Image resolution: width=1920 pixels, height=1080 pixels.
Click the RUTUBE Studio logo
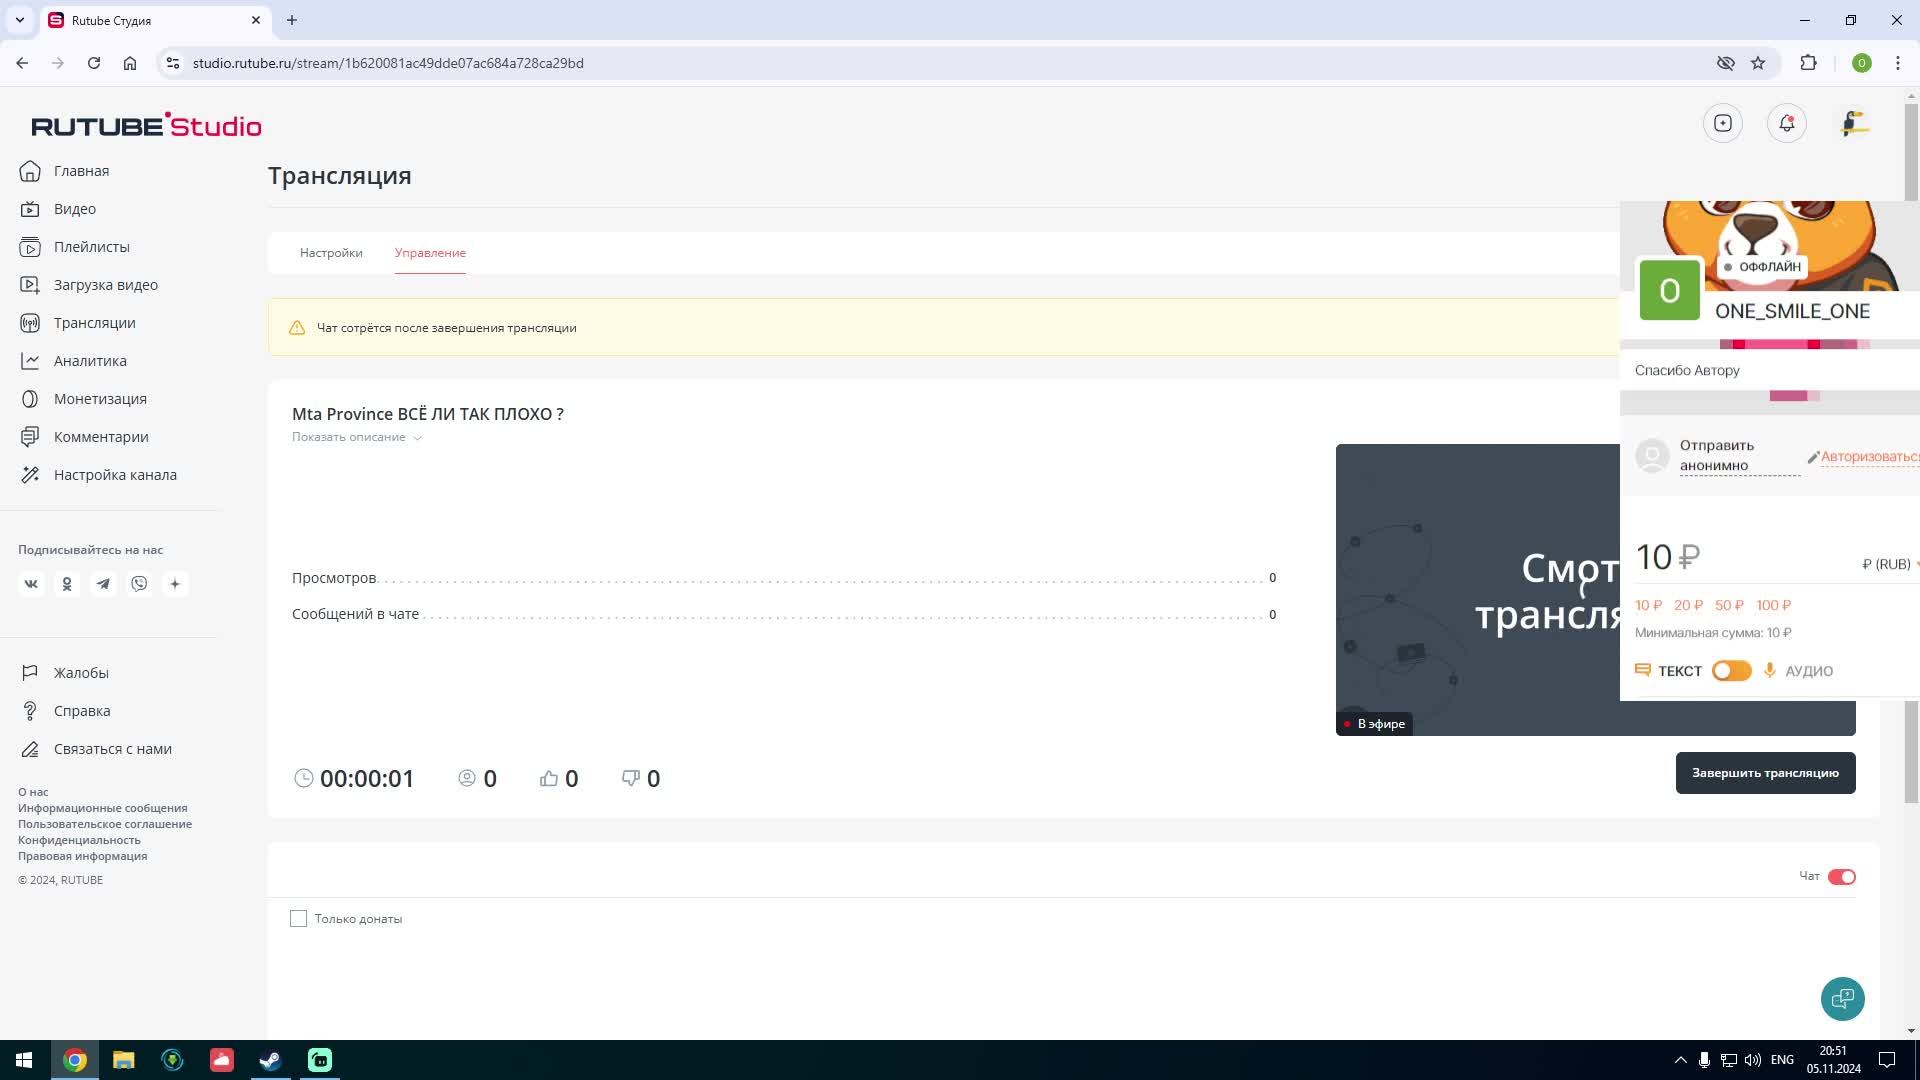click(146, 125)
